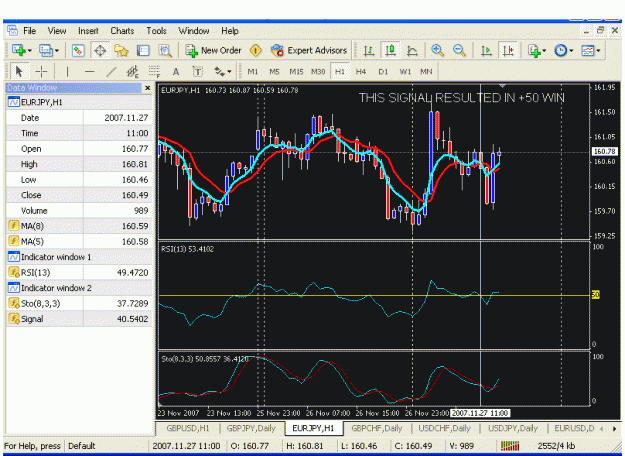Select the crosshair cursor tool
This screenshot has width=625, height=456.
(x=41, y=72)
